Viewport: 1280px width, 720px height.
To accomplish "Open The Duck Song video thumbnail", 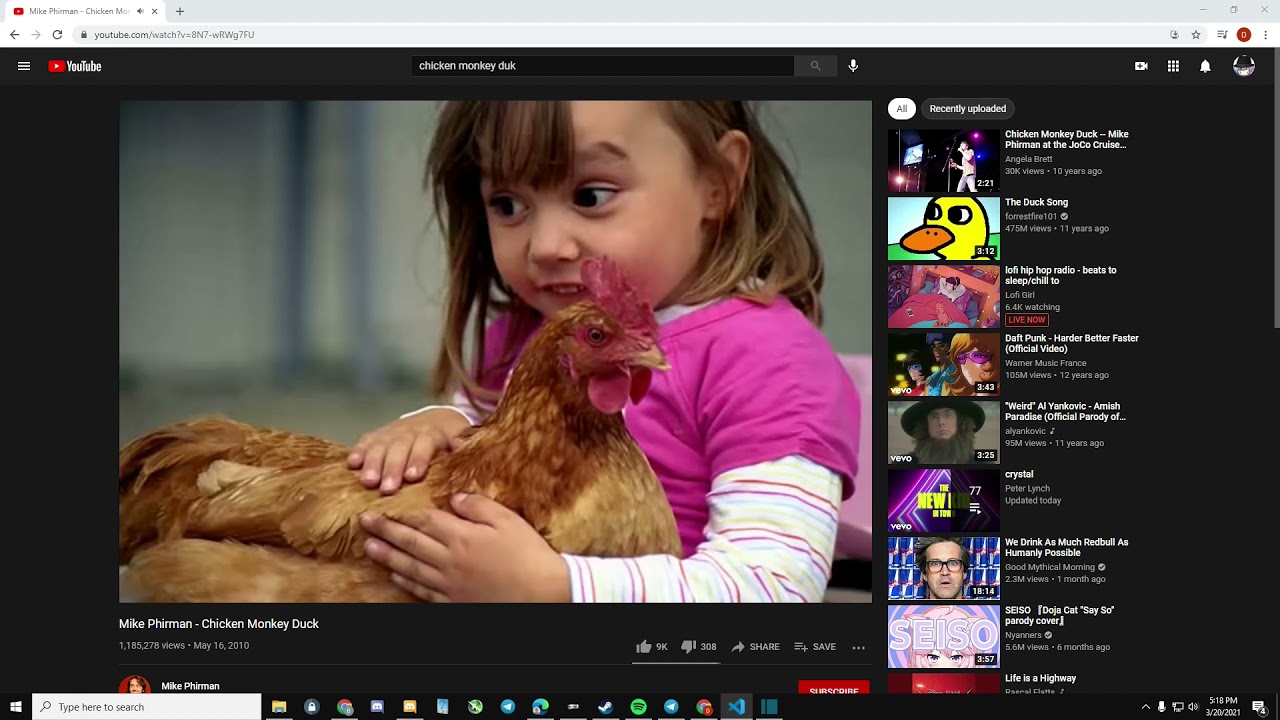I will (x=944, y=228).
